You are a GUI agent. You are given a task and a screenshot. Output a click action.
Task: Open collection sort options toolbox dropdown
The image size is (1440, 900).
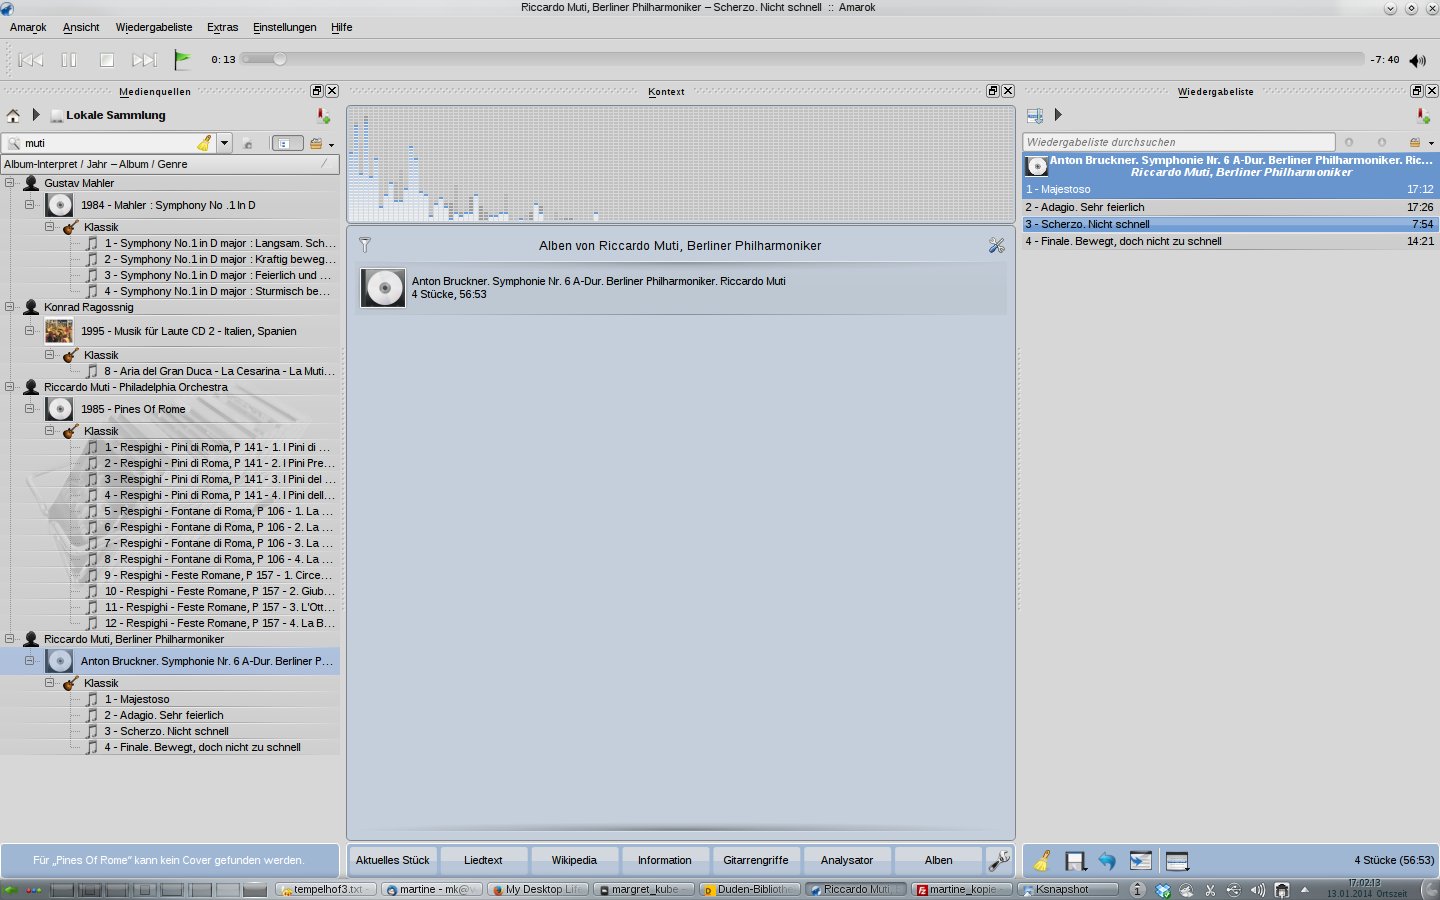(x=321, y=143)
